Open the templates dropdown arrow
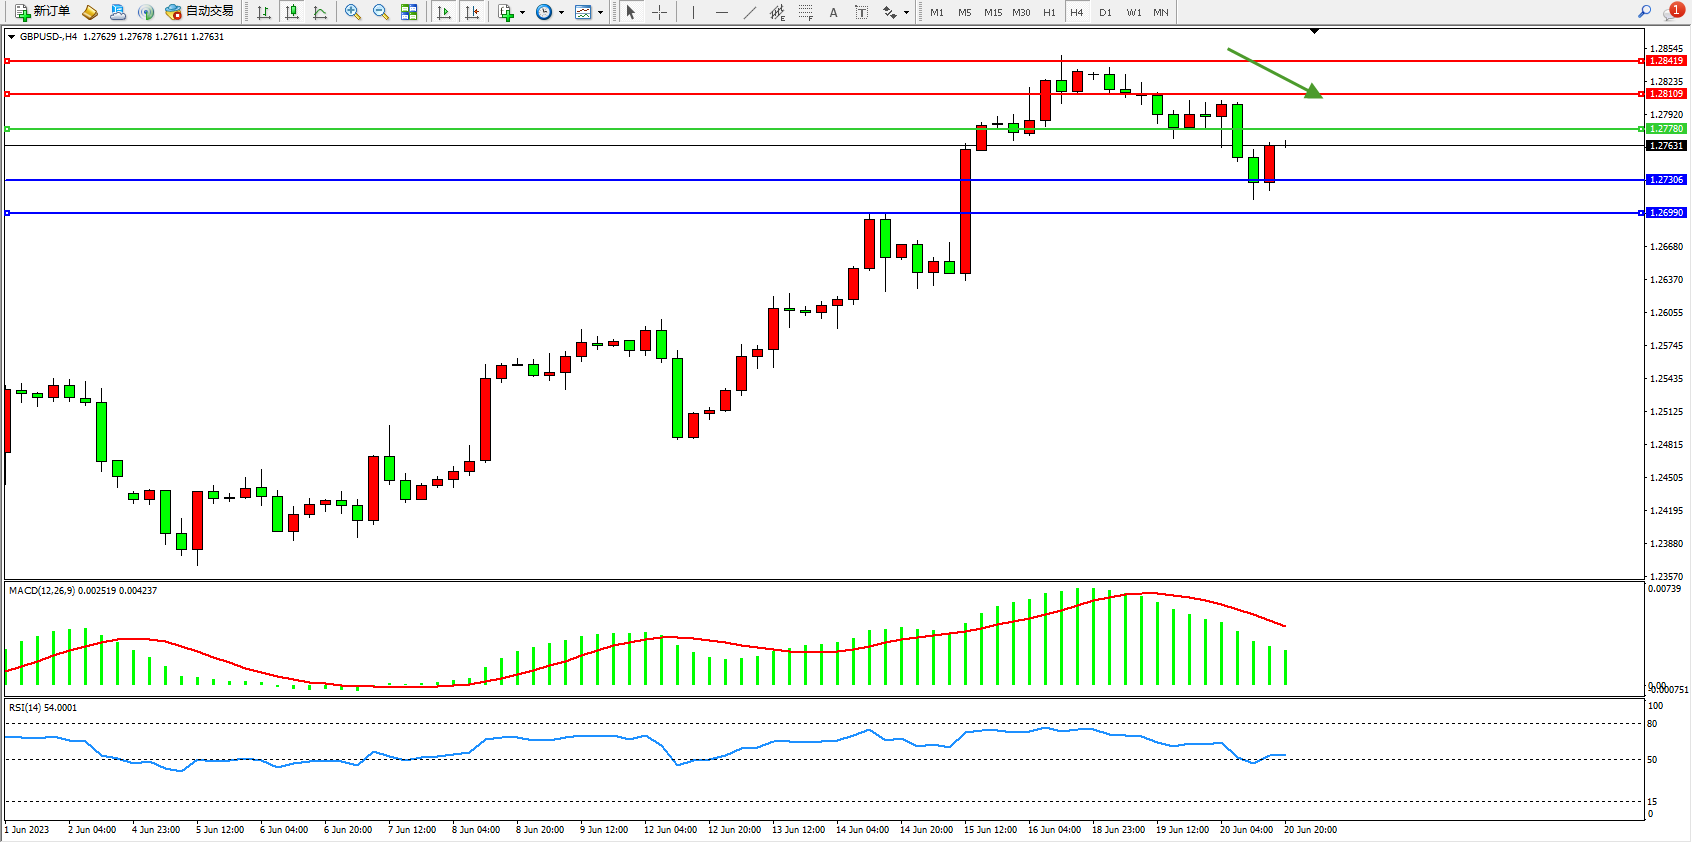Screen dimensions: 1692x843 click(x=600, y=13)
